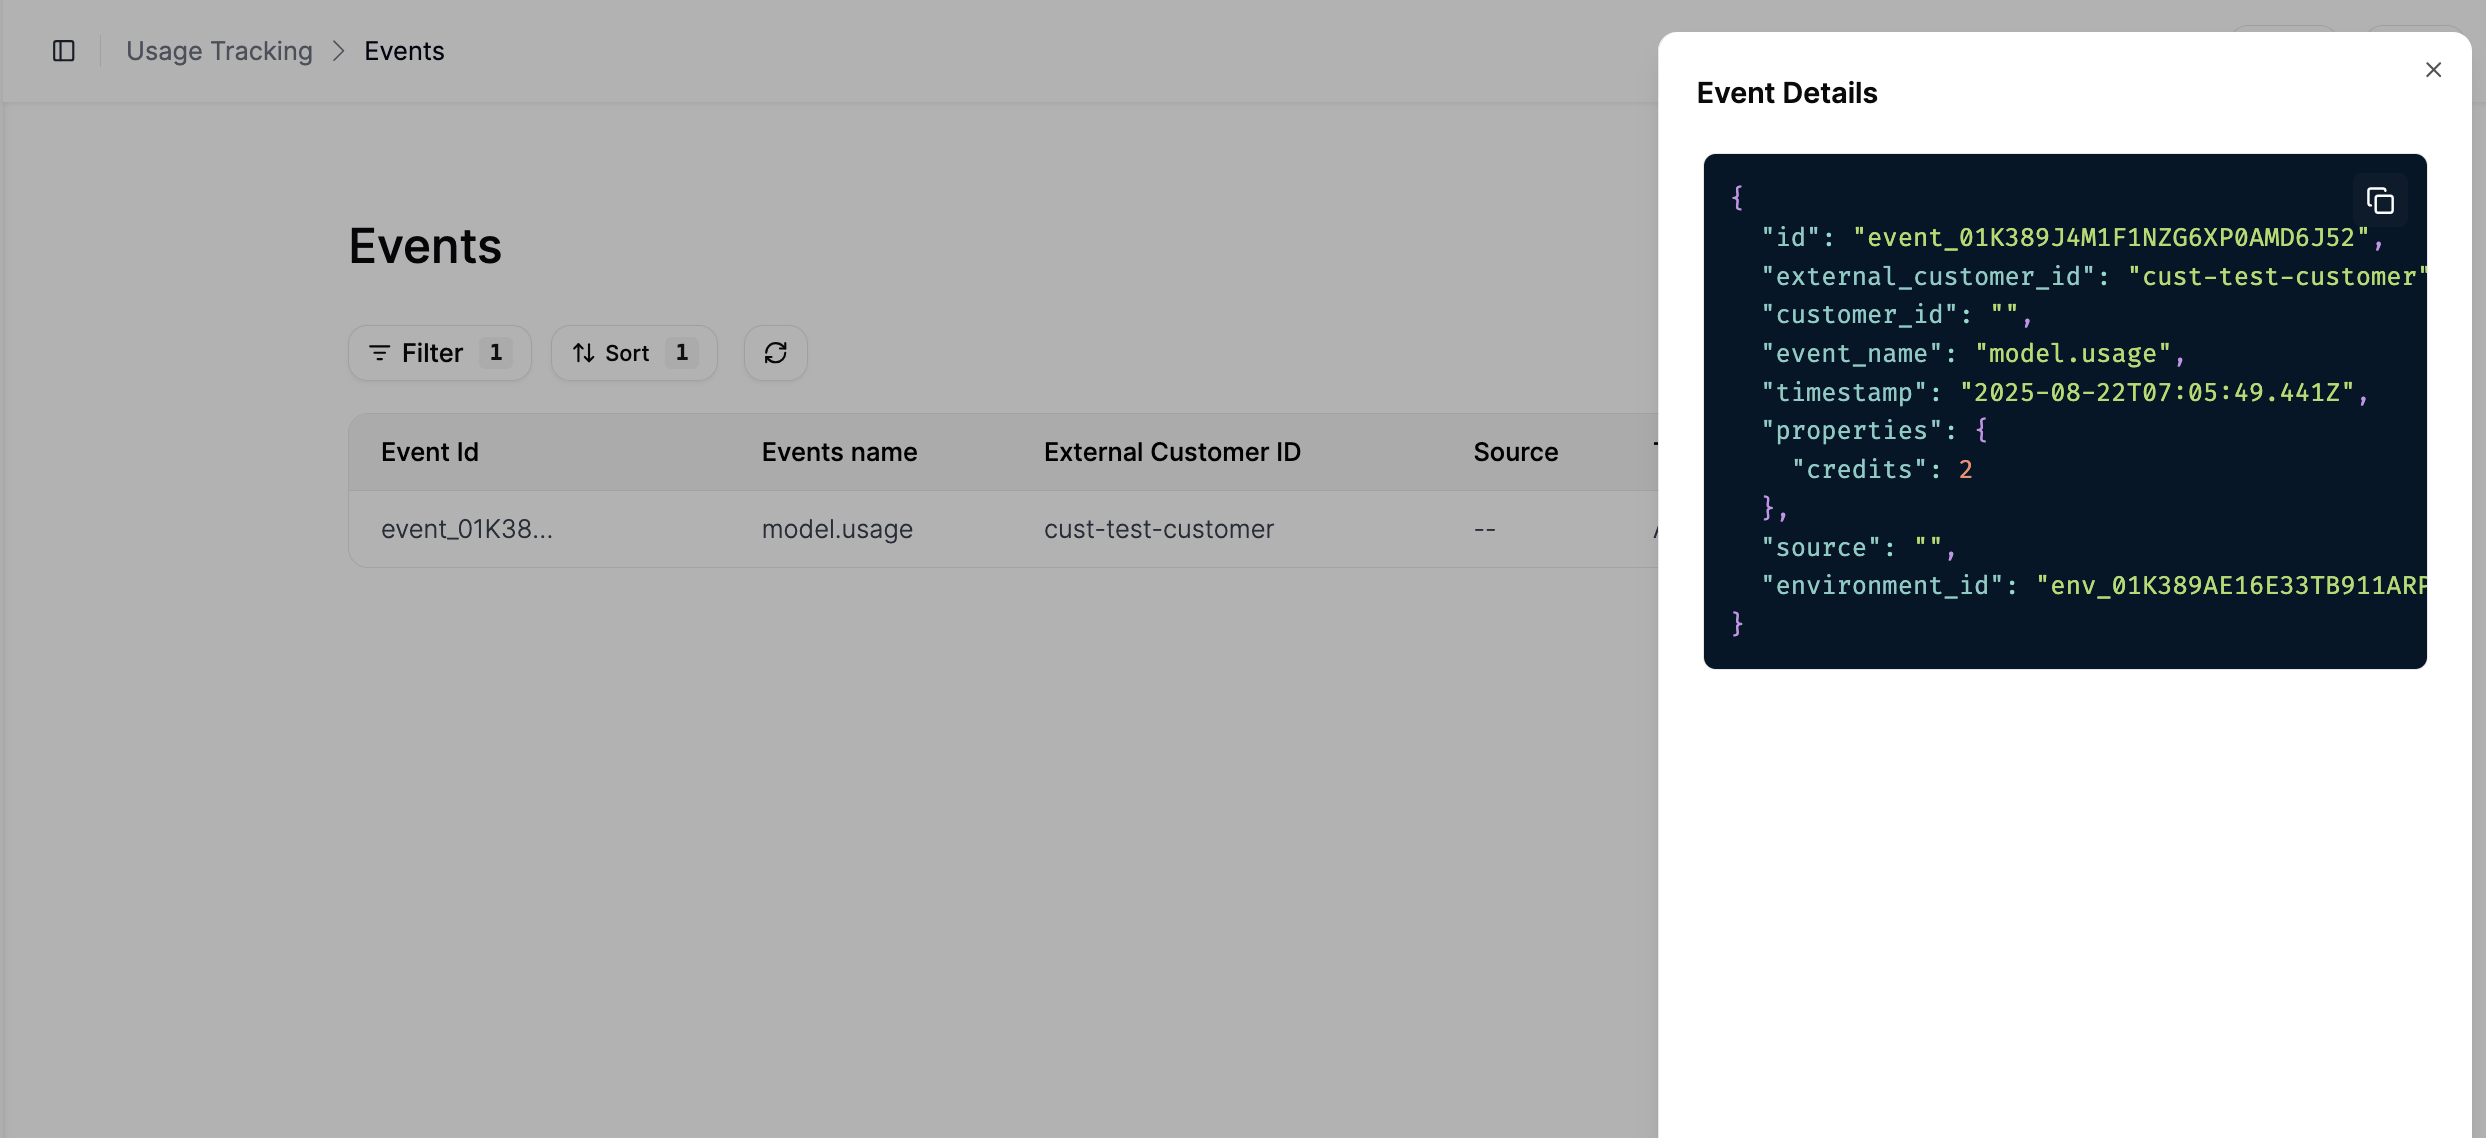
Task: Copy the event JSON to clipboard
Action: 2380,201
